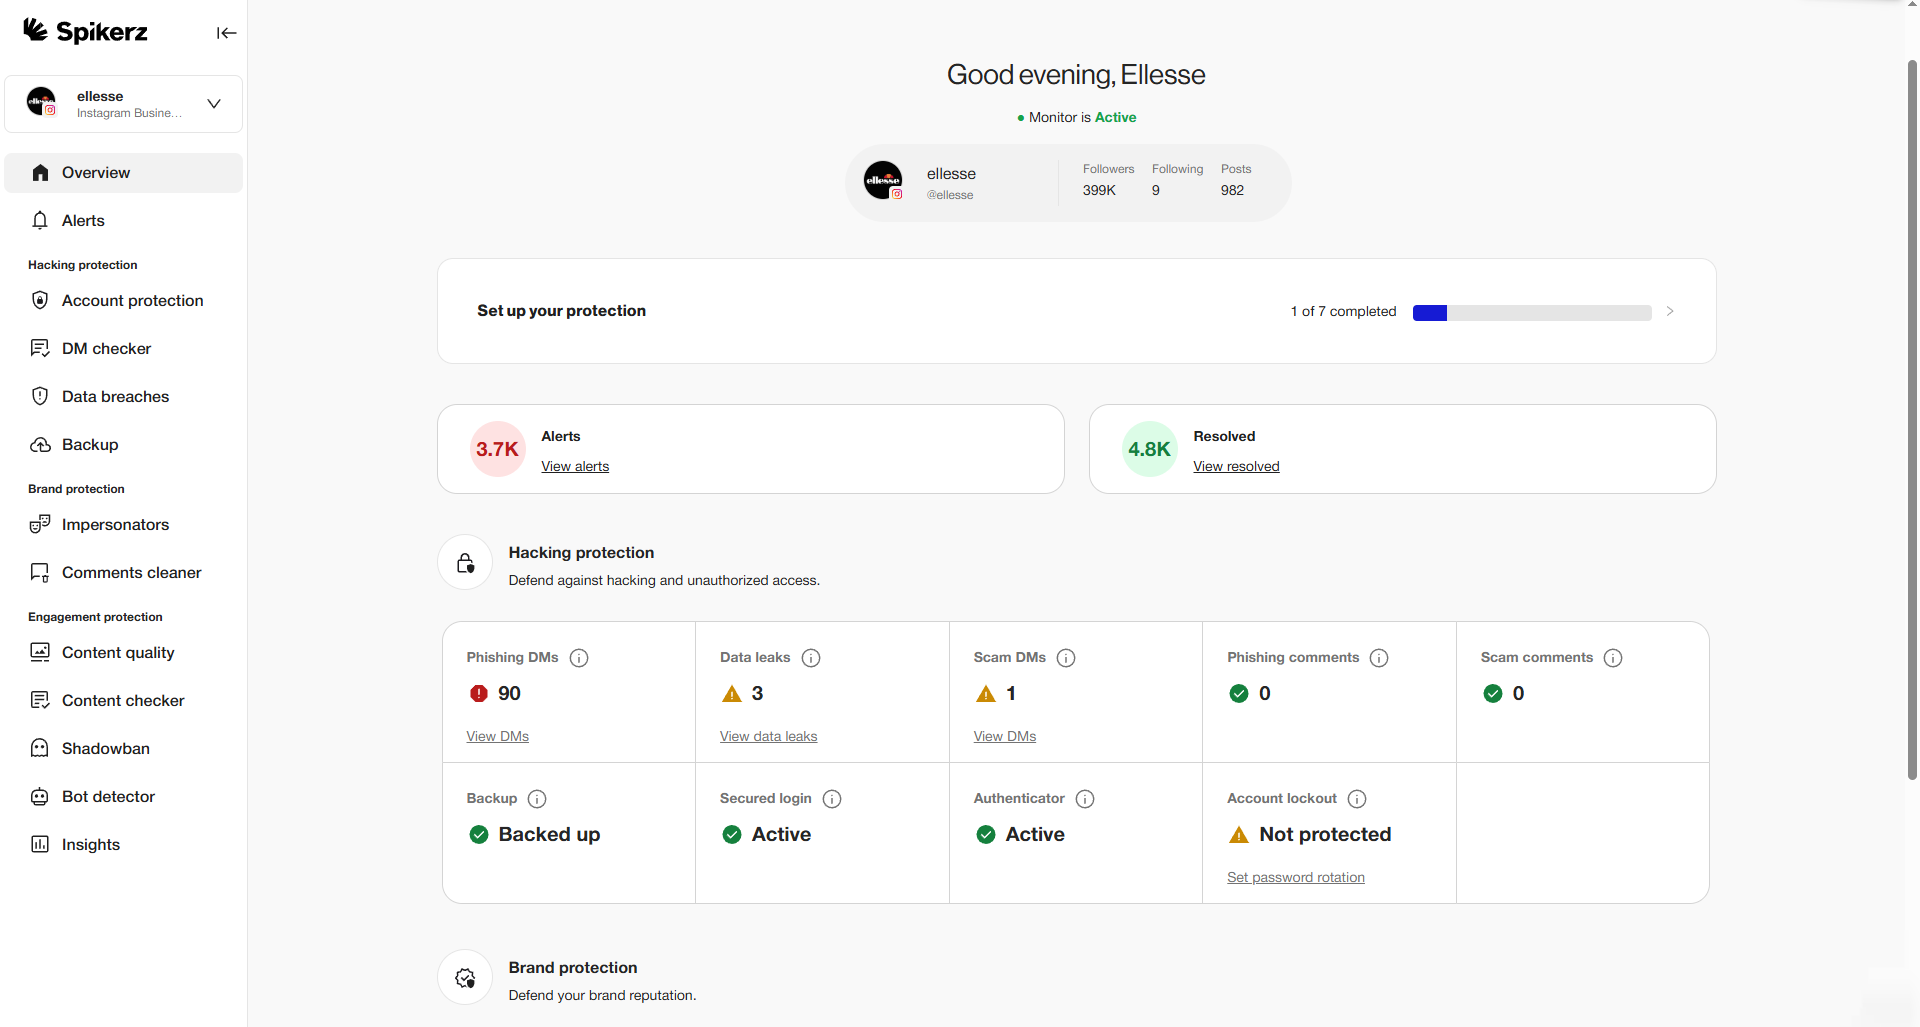Click the Spikerz logo
1920x1027 pixels.
(86, 32)
